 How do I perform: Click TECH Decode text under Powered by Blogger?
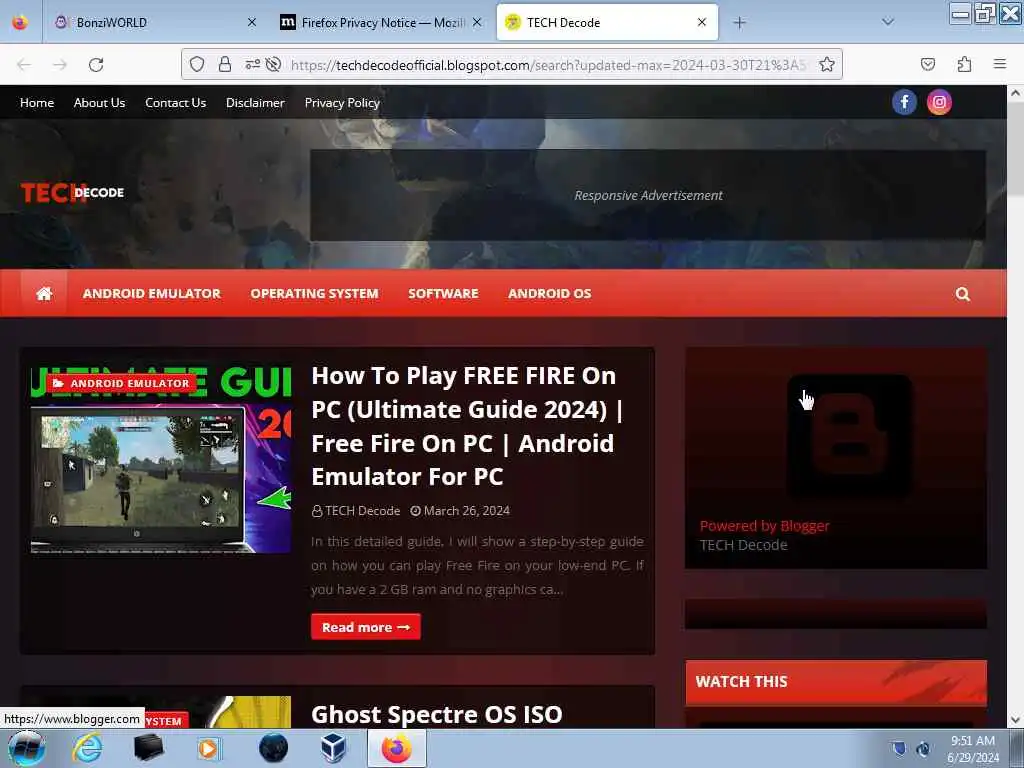(x=743, y=545)
